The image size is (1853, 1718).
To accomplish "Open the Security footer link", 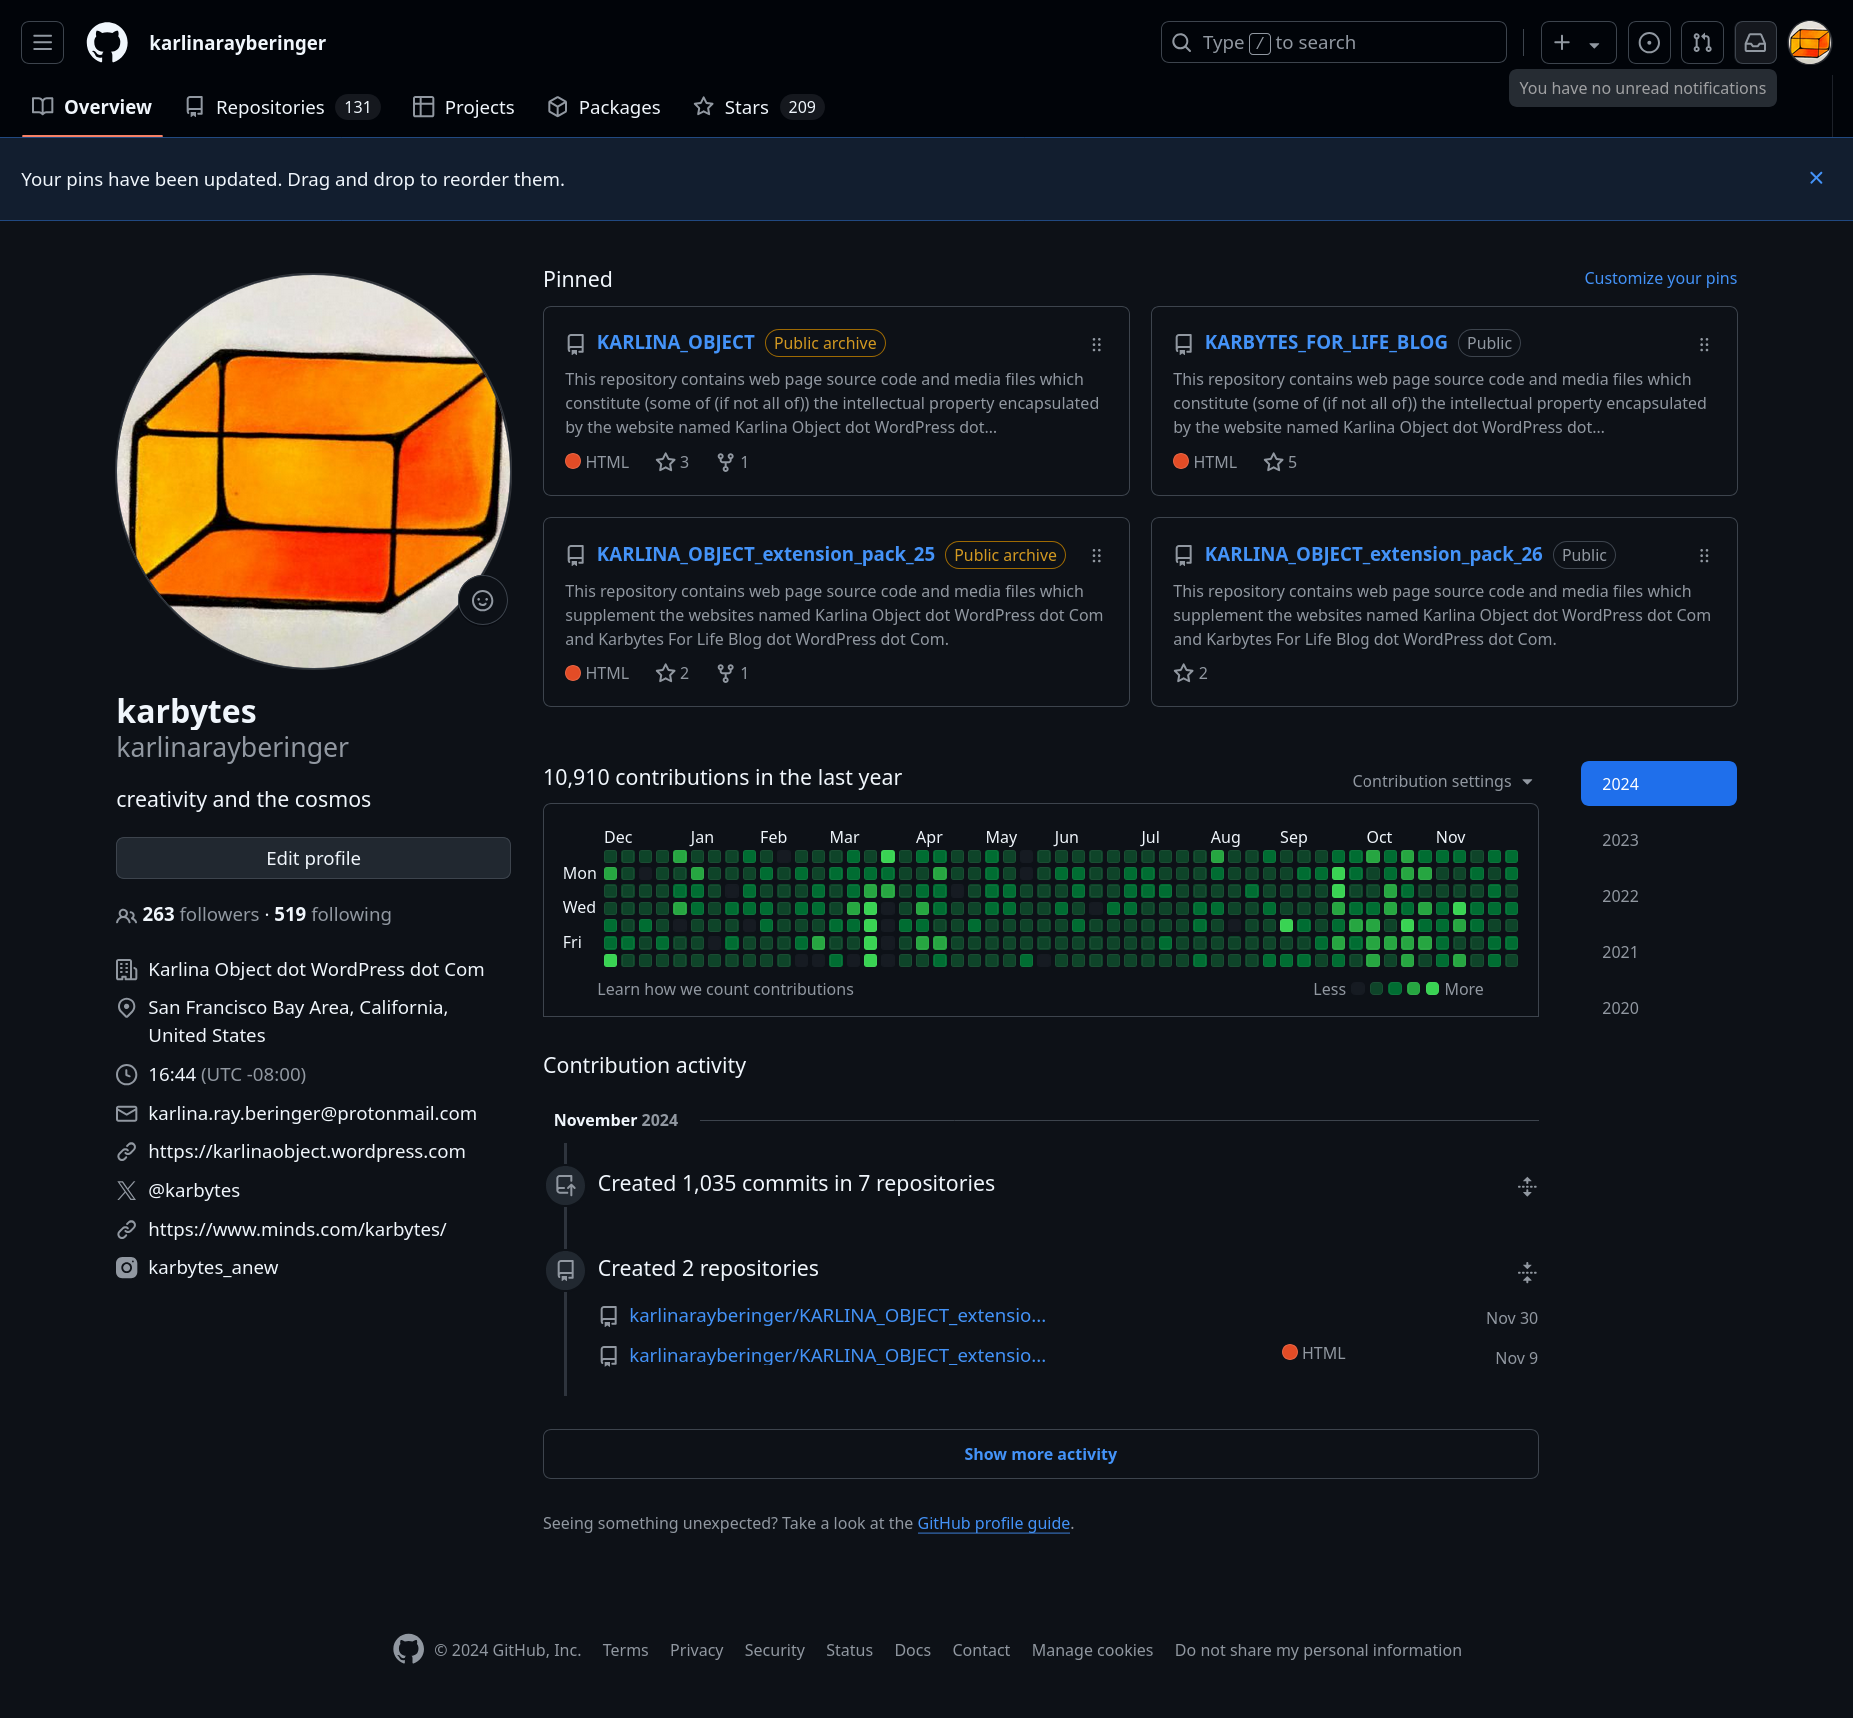I will tap(774, 1650).
